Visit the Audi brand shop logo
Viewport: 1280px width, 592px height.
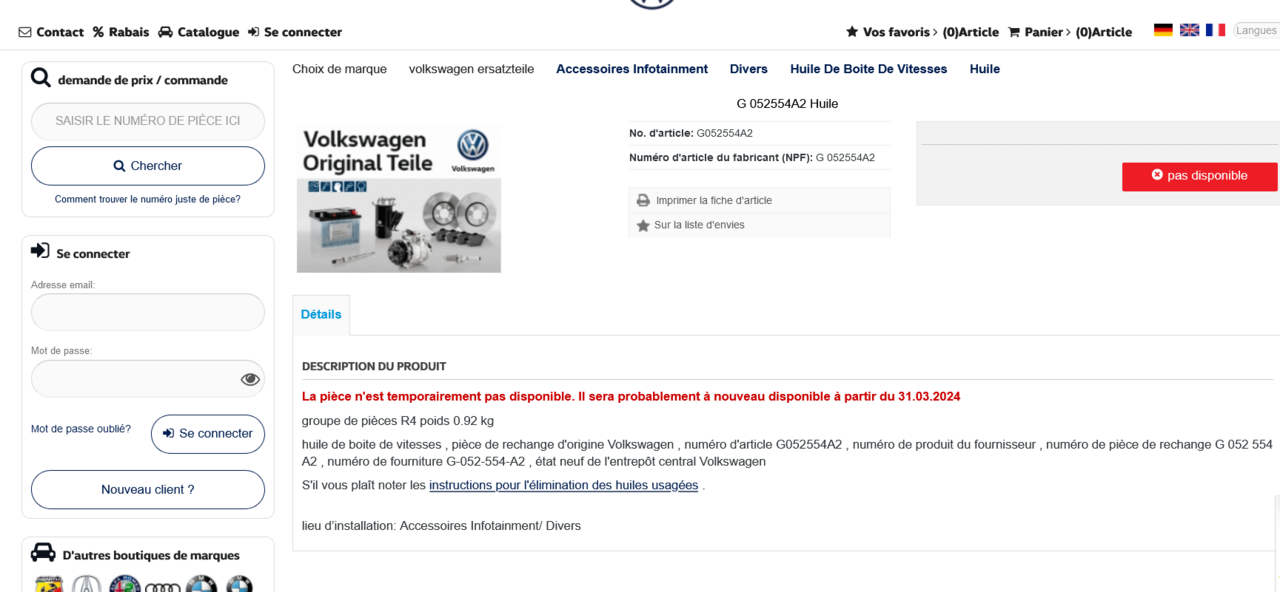click(x=163, y=585)
